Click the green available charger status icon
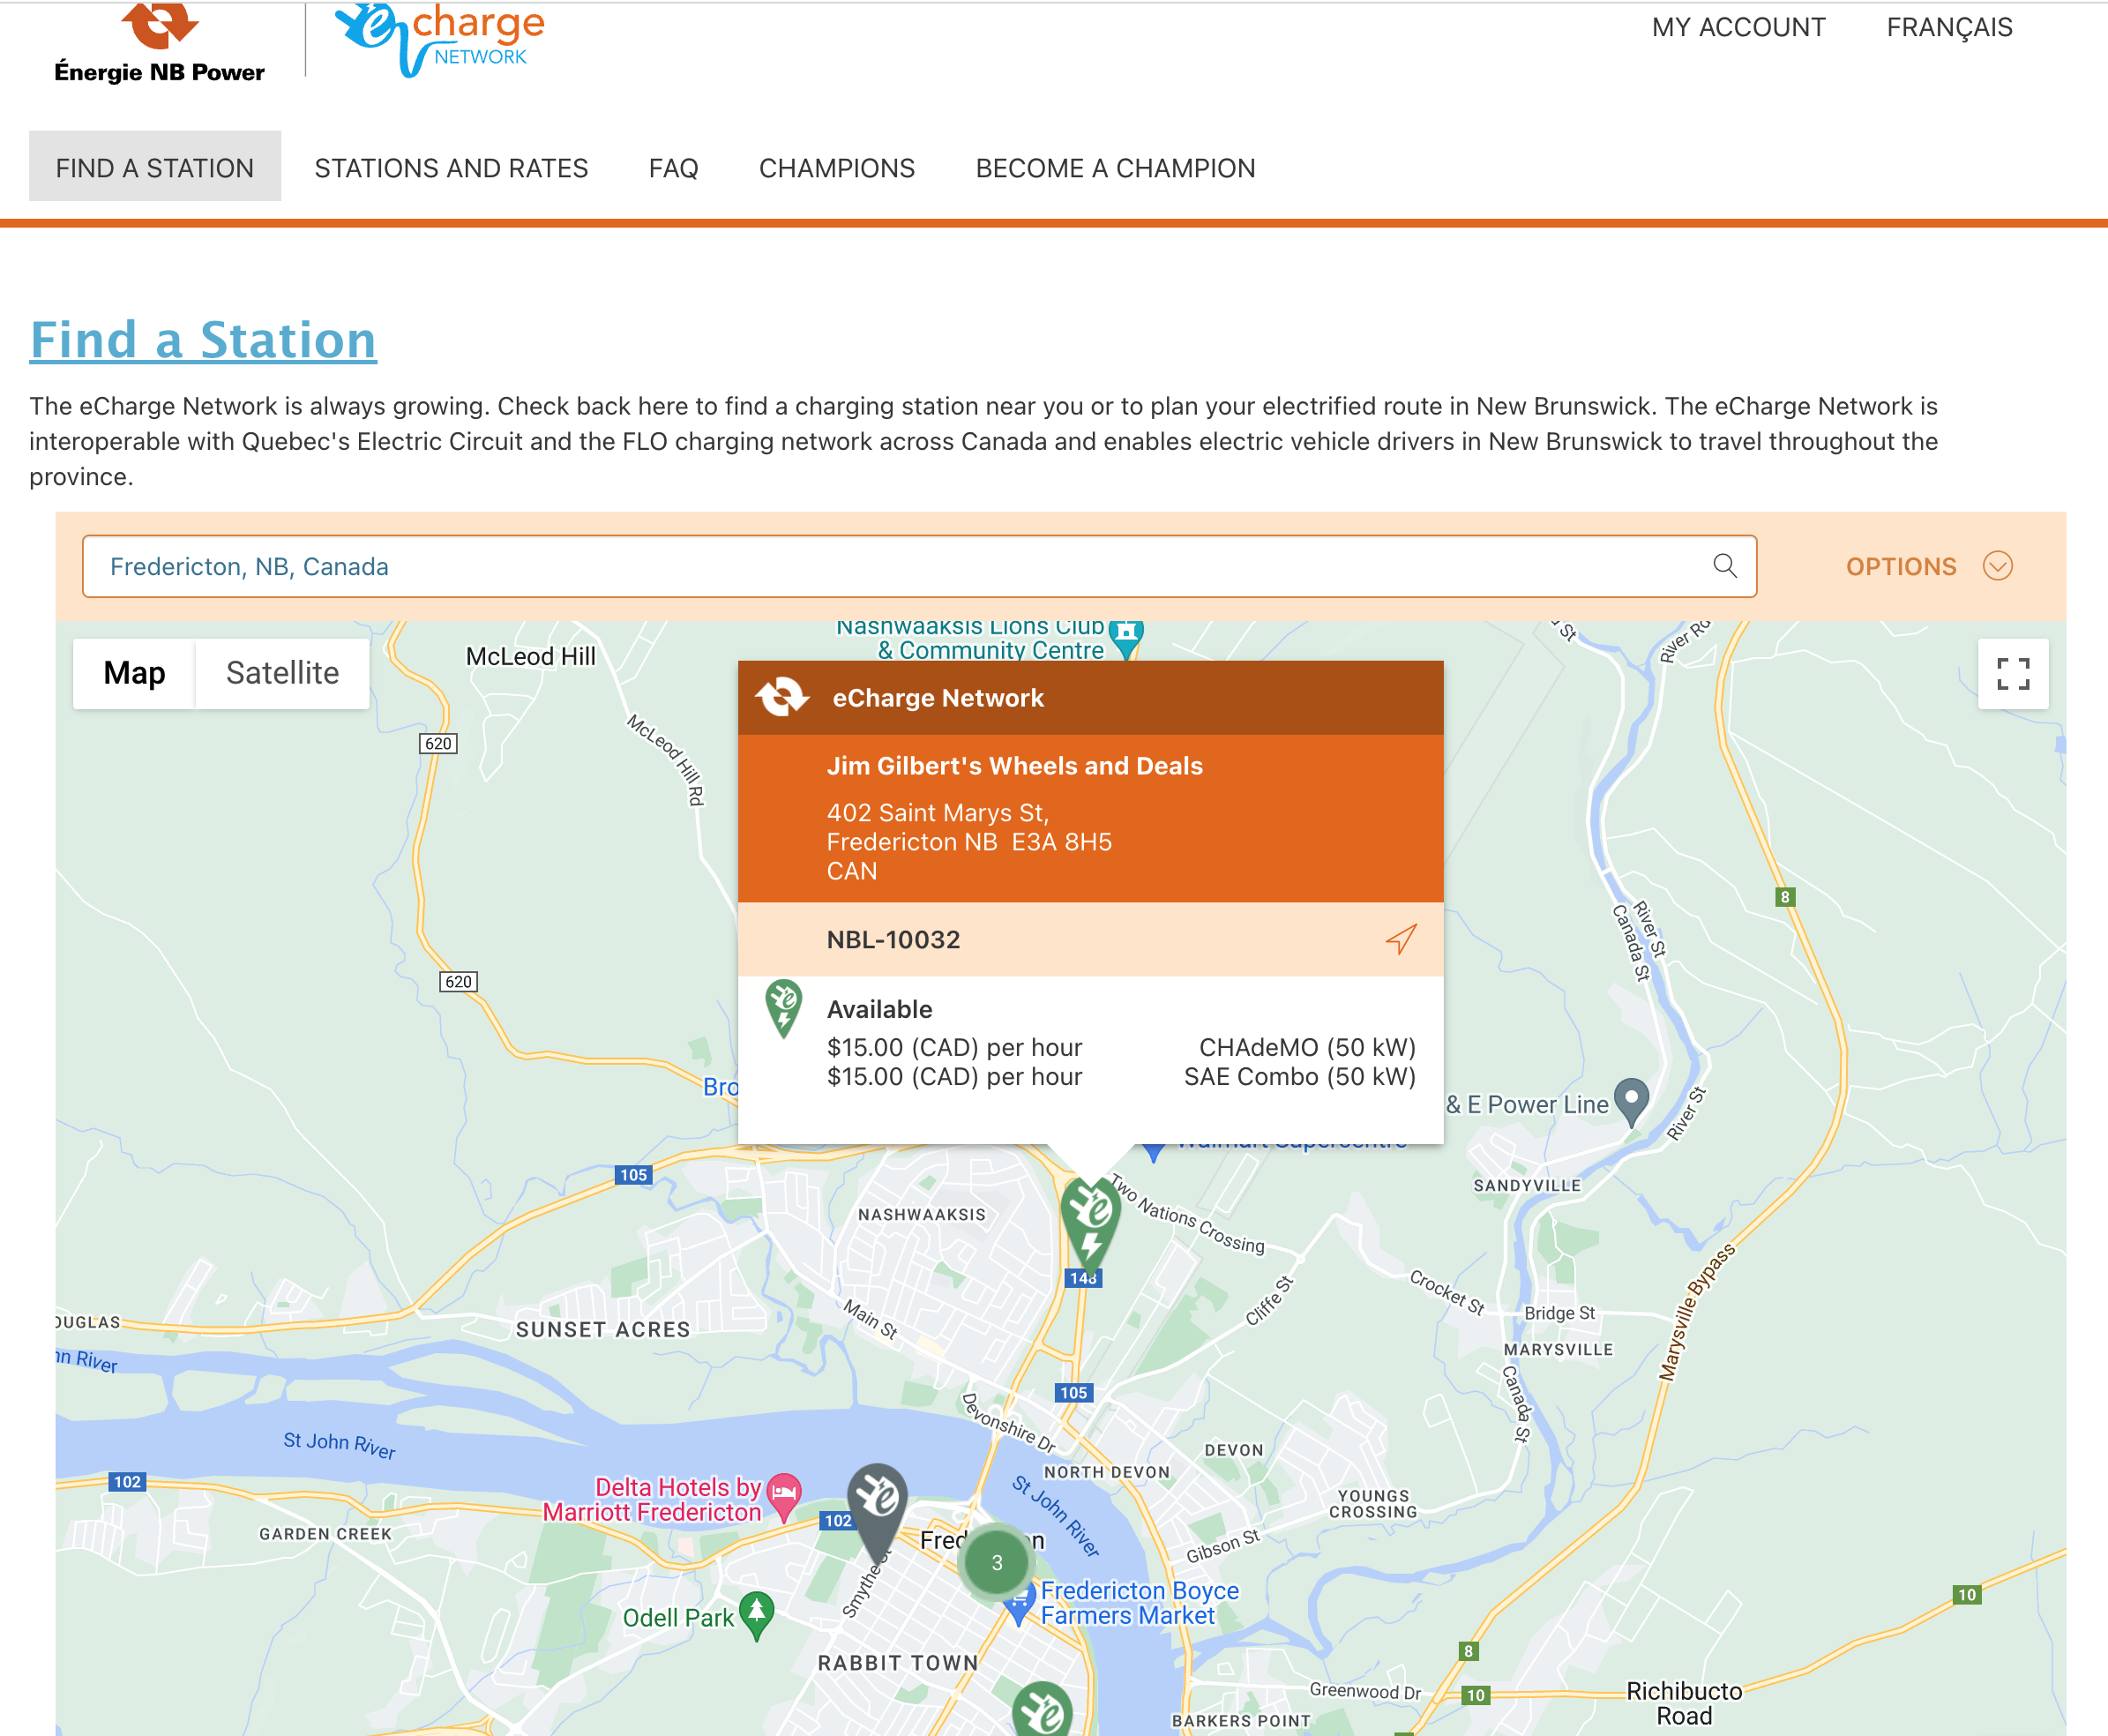The width and height of the screenshot is (2108, 1736). tap(784, 1008)
